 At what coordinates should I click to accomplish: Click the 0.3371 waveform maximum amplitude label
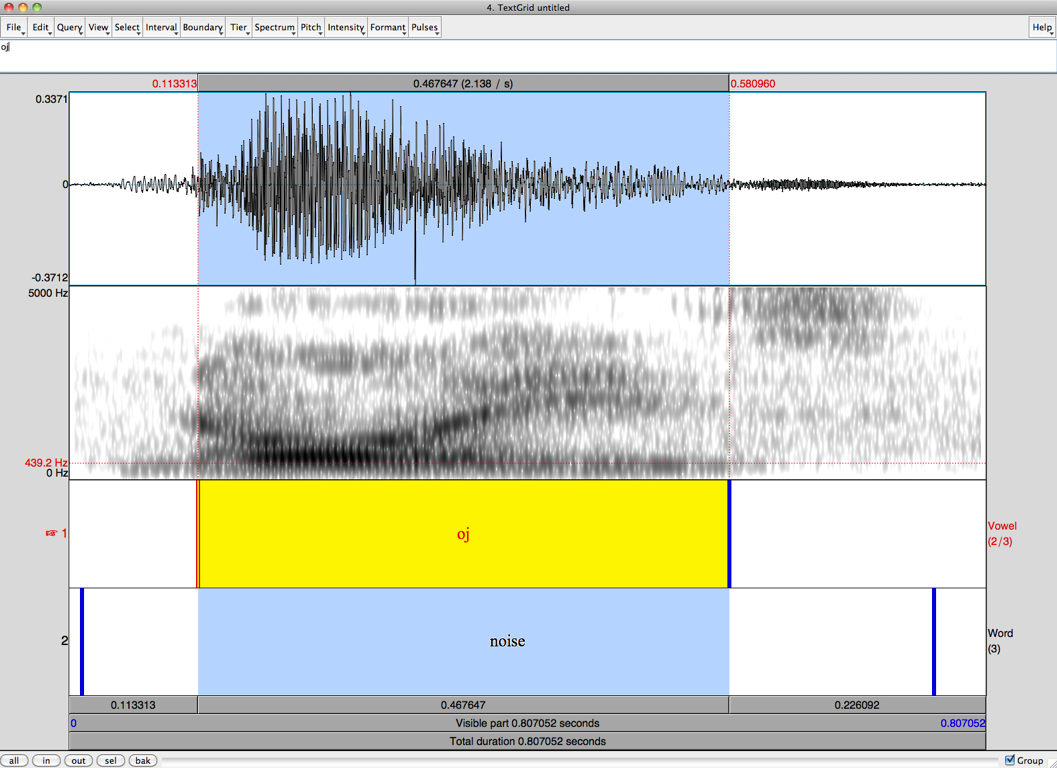52,99
